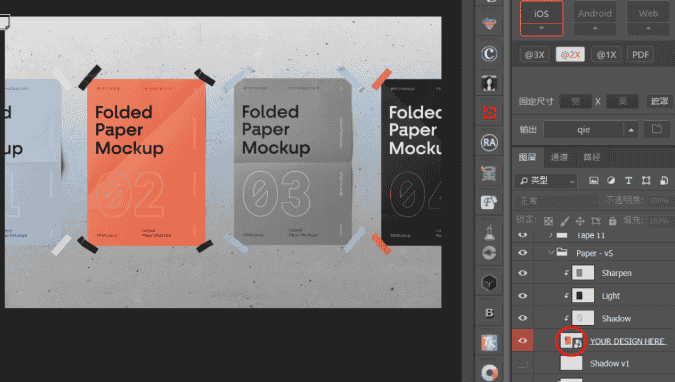Open the flask plugin icon
Viewport: 675px width, 382px height.
click(x=489, y=232)
